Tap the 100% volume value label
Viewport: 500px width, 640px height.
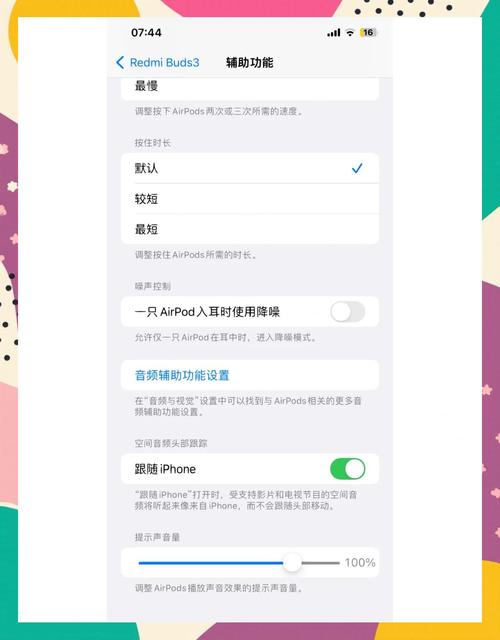pos(360,563)
